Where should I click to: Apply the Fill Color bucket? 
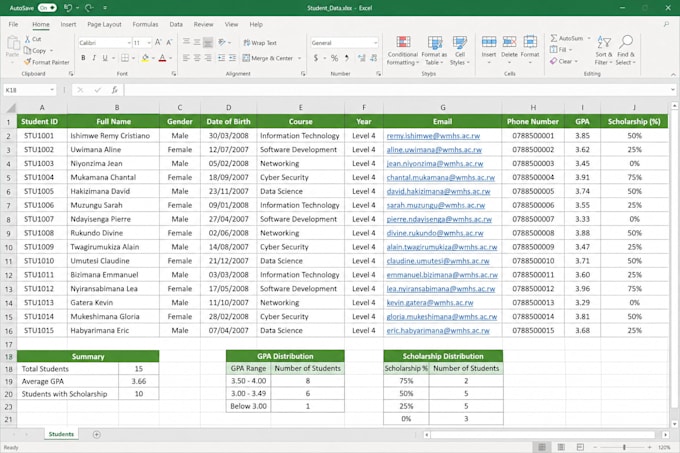[x=145, y=58]
